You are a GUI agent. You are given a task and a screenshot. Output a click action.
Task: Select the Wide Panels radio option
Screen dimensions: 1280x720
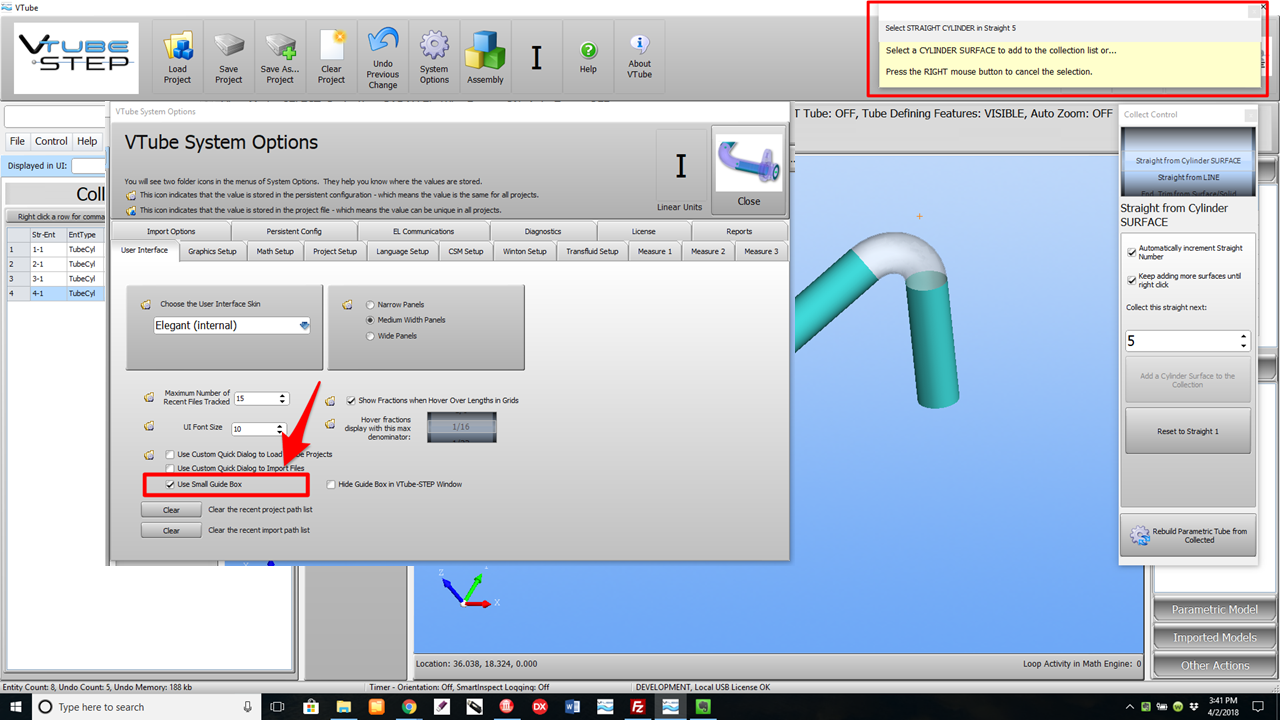click(372, 336)
